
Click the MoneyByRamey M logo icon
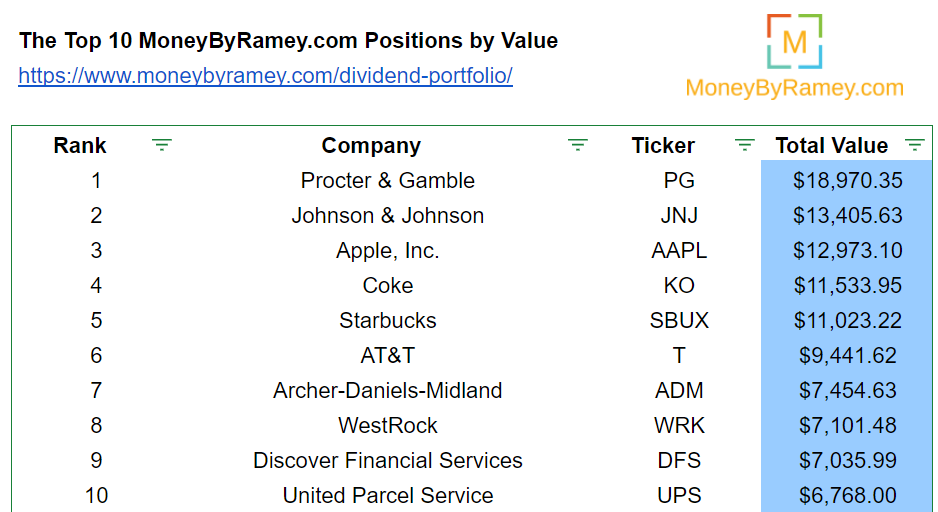pyautogui.click(x=794, y=41)
